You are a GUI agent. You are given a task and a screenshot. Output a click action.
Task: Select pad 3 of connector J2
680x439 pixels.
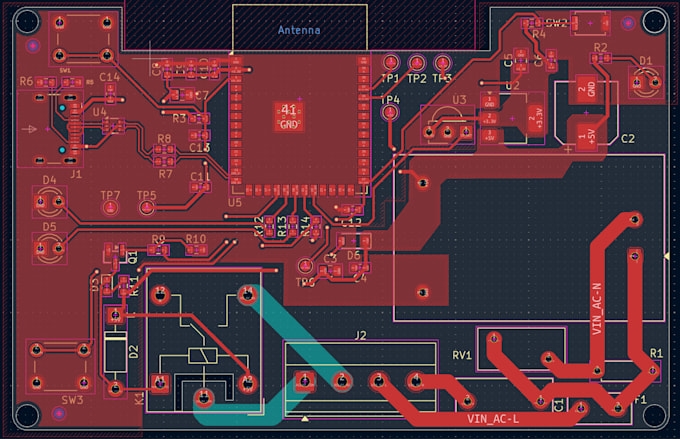[379, 381]
